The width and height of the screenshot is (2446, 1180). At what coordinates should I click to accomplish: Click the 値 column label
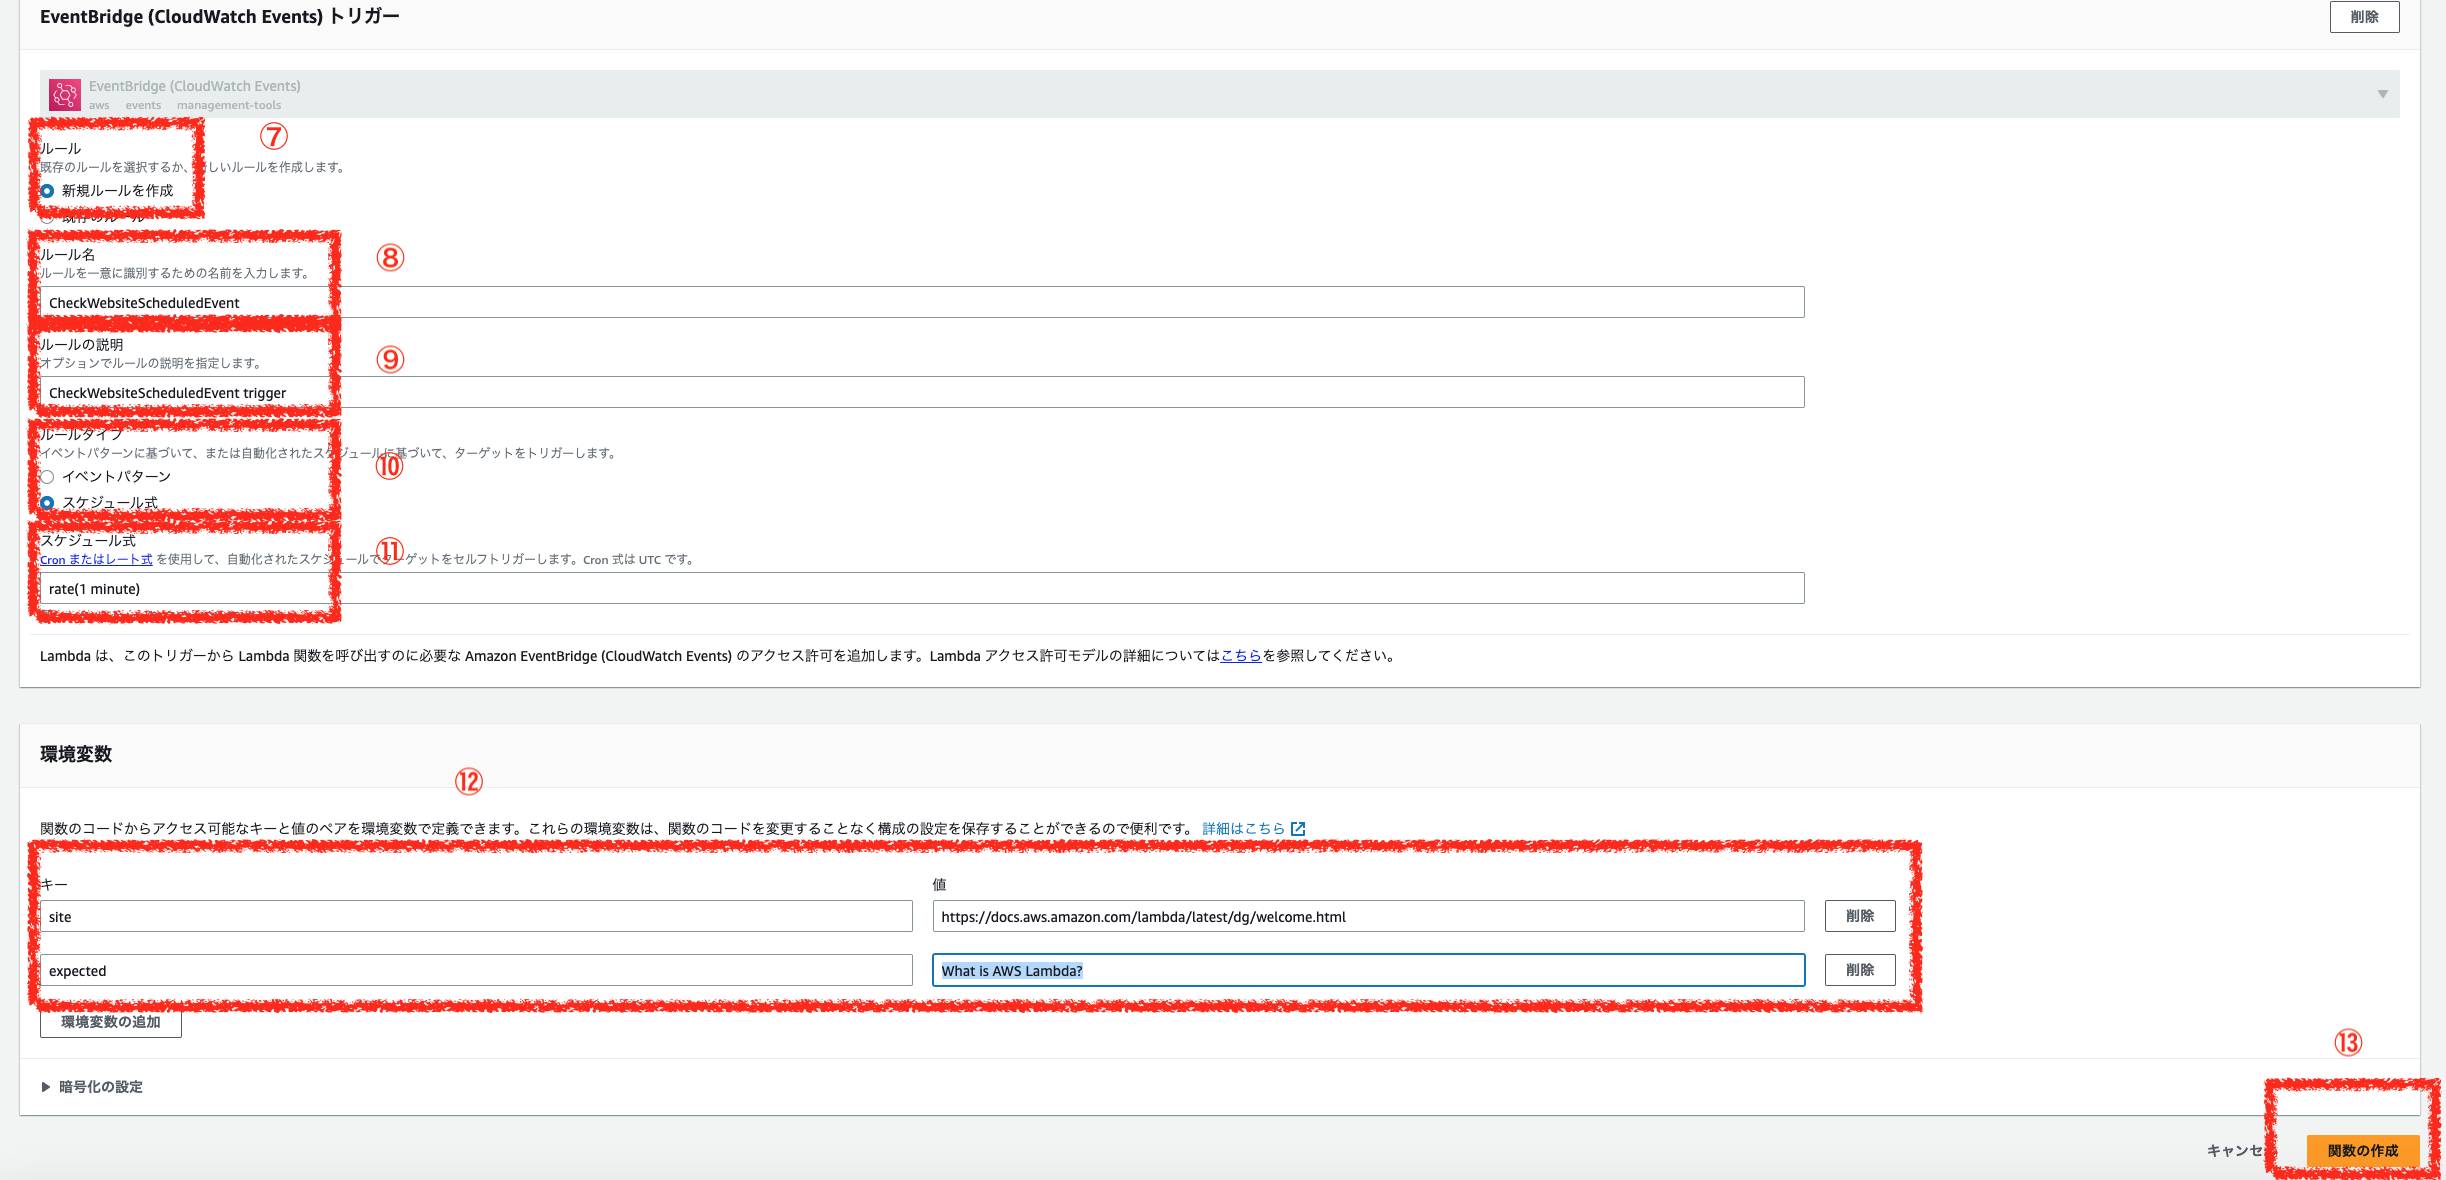coord(939,885)
